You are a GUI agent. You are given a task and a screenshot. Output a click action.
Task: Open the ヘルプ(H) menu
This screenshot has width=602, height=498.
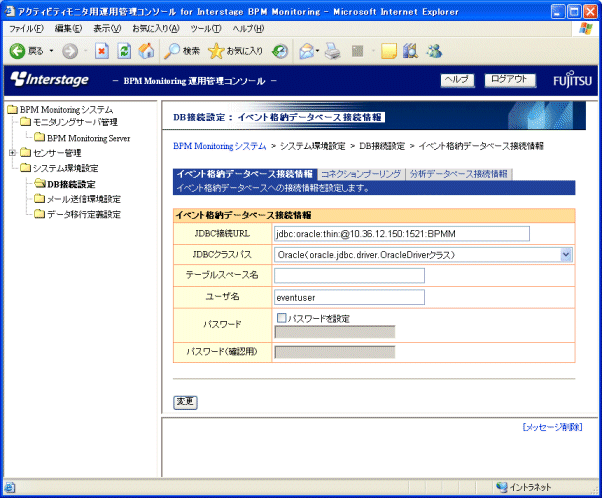point(248,29)
